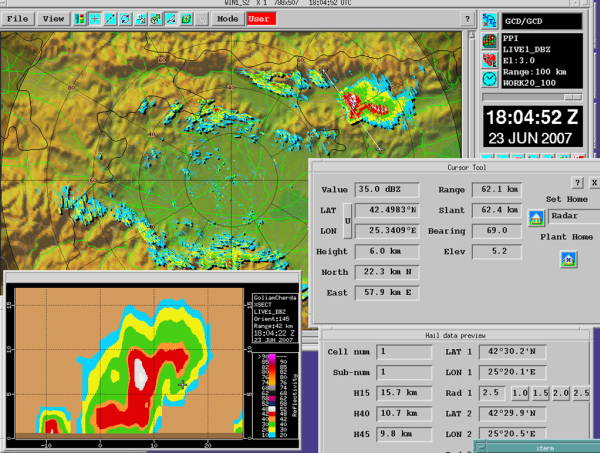
Task: Click the Set Home house icon
Action: pyautogui.click(x=536, y=217)
